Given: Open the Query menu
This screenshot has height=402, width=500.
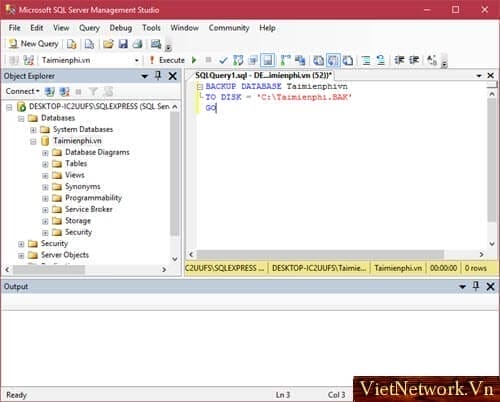Looking at the screenshot, I should tap(89, 28).
